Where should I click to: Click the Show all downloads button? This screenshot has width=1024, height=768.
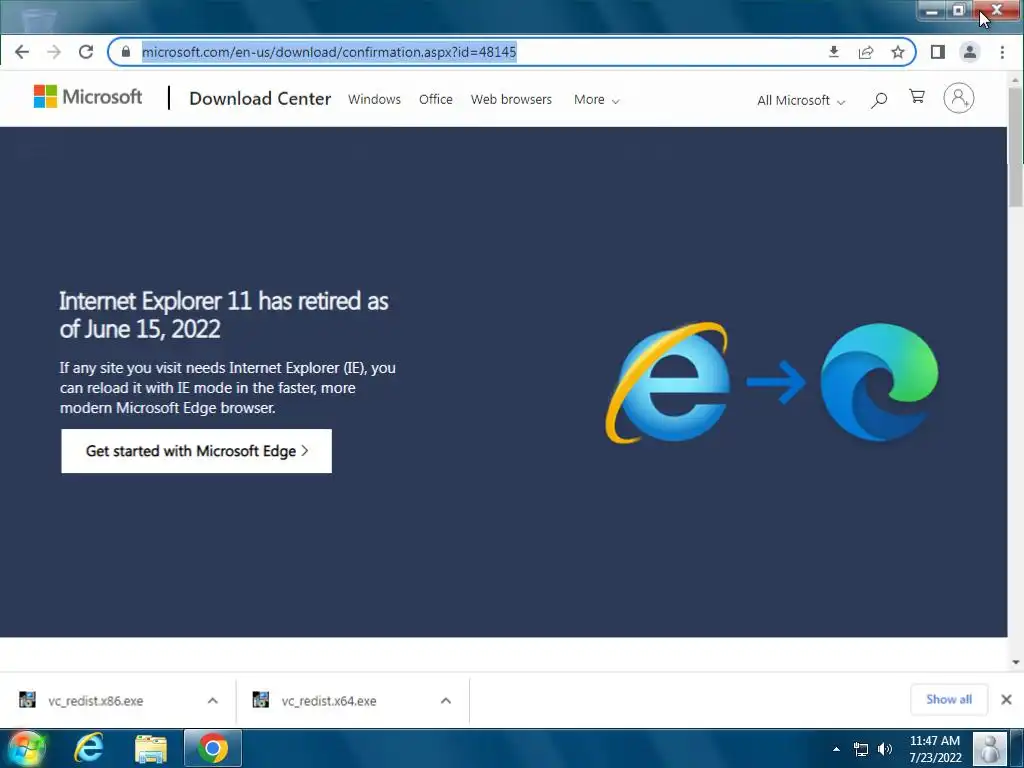[948, 699]
